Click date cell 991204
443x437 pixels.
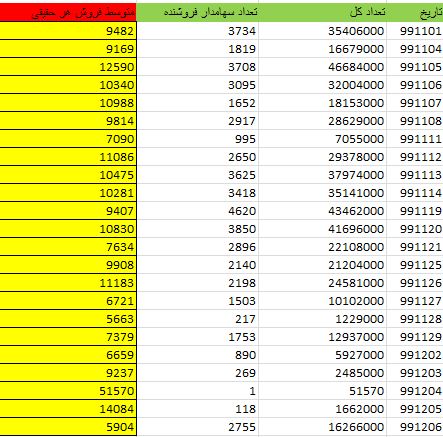click(x=415, y=391)
